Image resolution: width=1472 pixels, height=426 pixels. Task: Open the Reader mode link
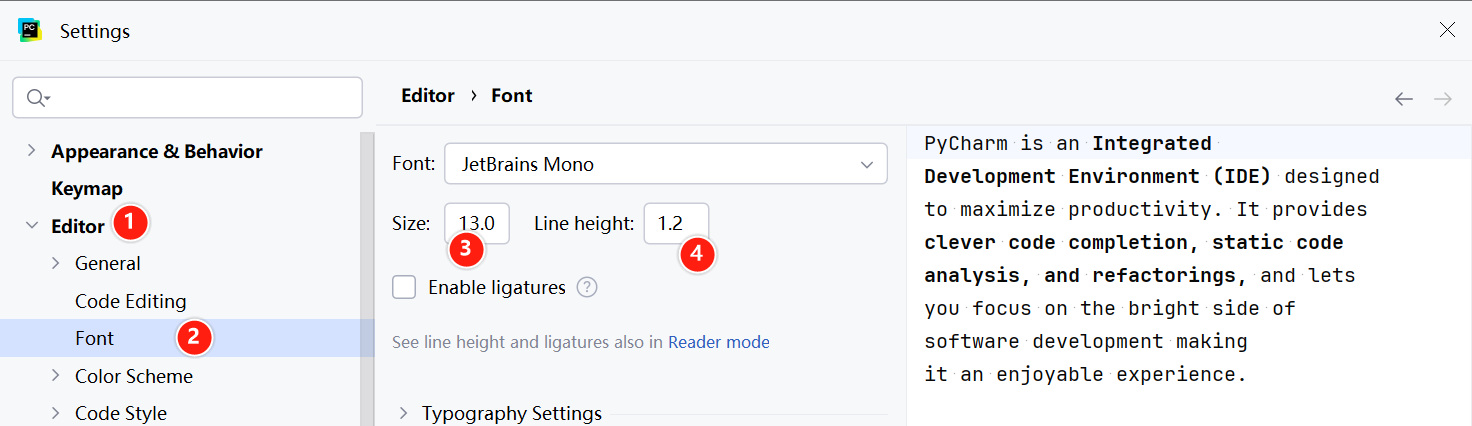pos(719,342)
